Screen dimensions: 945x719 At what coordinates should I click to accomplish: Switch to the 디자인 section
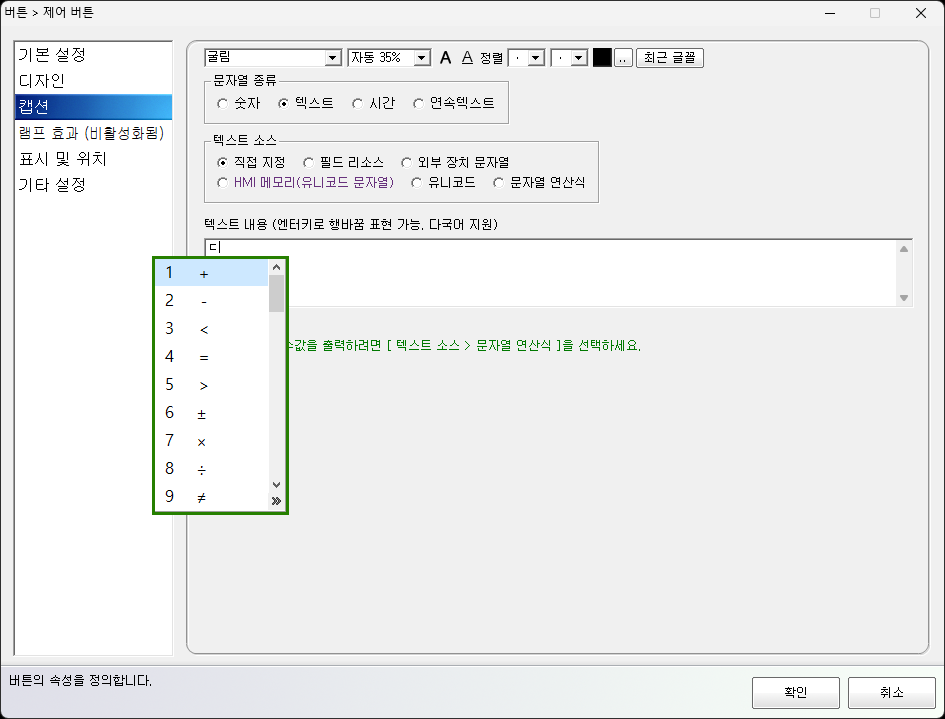point(48,79)
